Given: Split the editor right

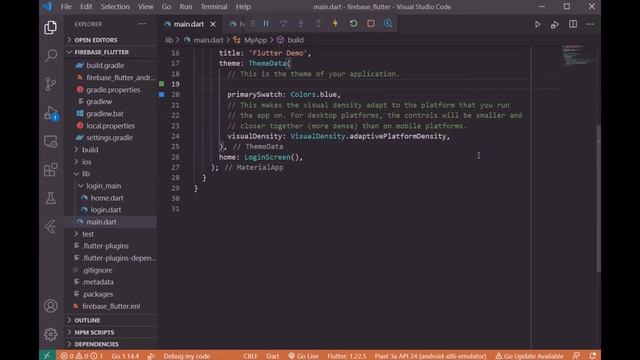Looking at the screenshot, I should pos(573,24).
